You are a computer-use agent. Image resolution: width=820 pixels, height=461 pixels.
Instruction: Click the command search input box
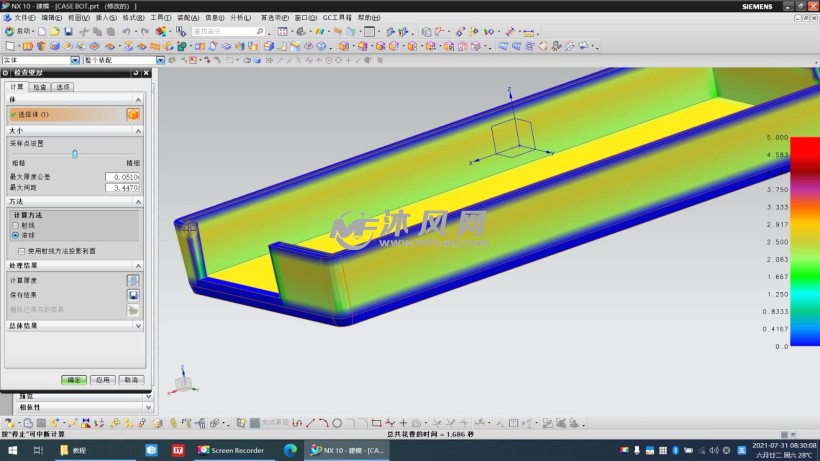coord(228,31)
